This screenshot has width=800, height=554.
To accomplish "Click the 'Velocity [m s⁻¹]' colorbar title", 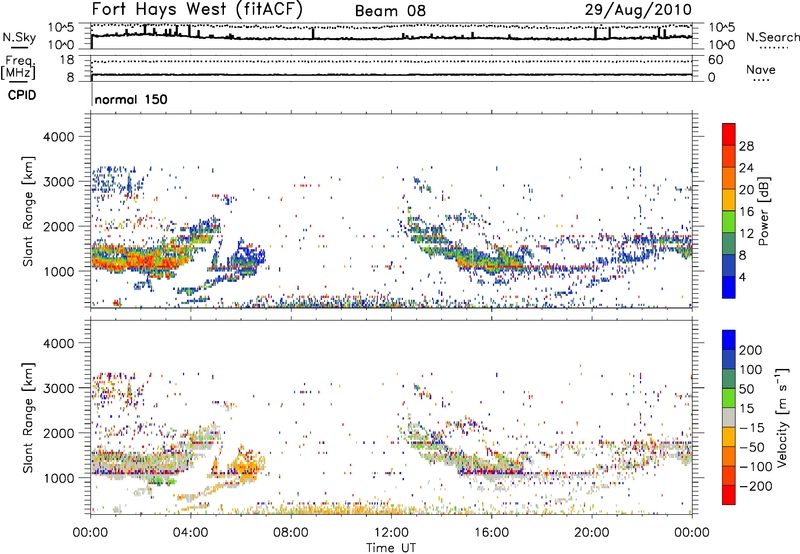I will click(x=782, y=417).
